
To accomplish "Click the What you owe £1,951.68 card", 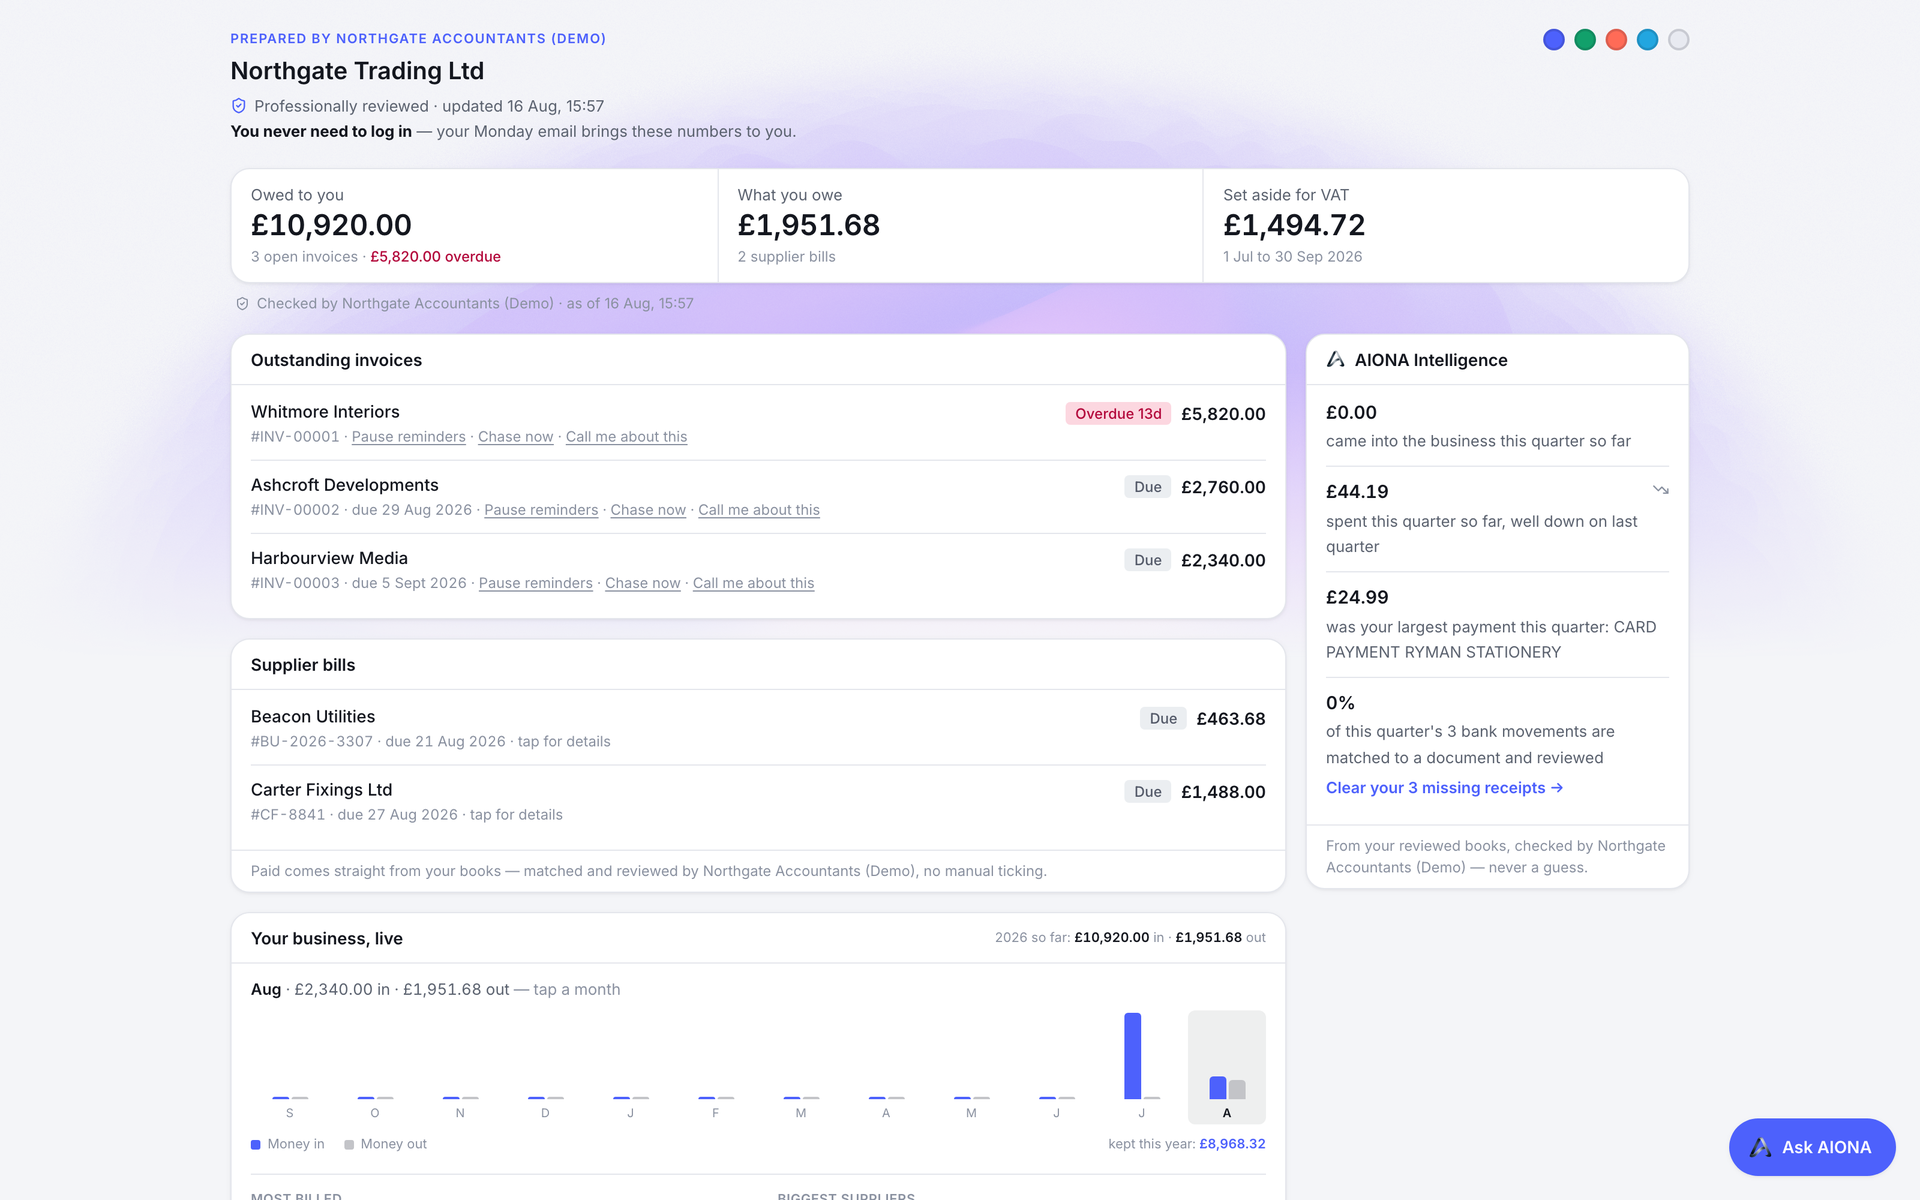I will (x=960, y=226).
